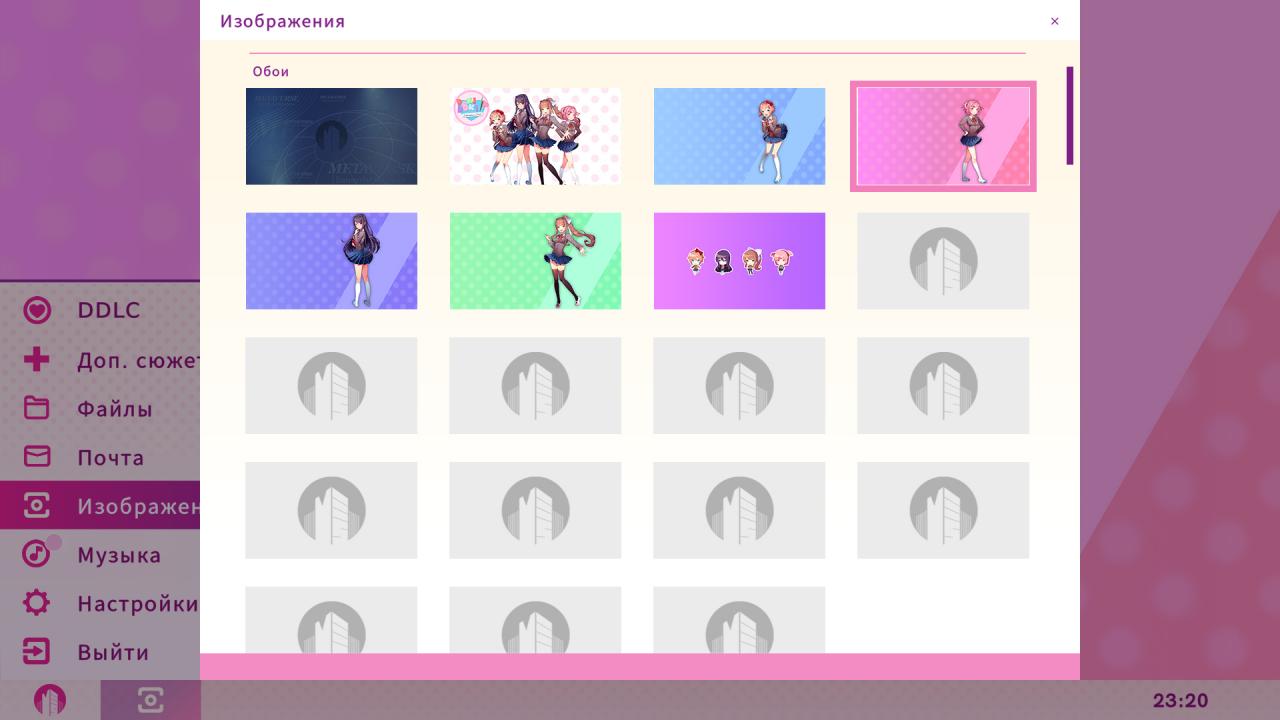
Task: Select highlighted Изображения menu entry
Action: pyautogui.click(x=100, y=506)
